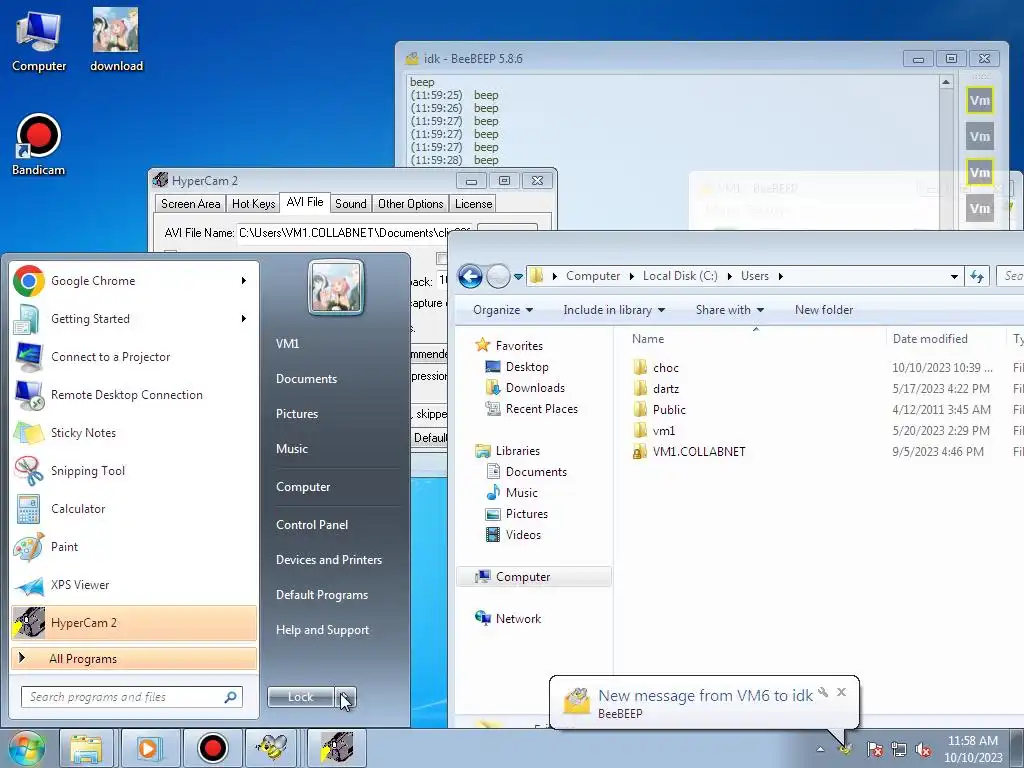Expand address bar history dropdown

coord(954,276)
